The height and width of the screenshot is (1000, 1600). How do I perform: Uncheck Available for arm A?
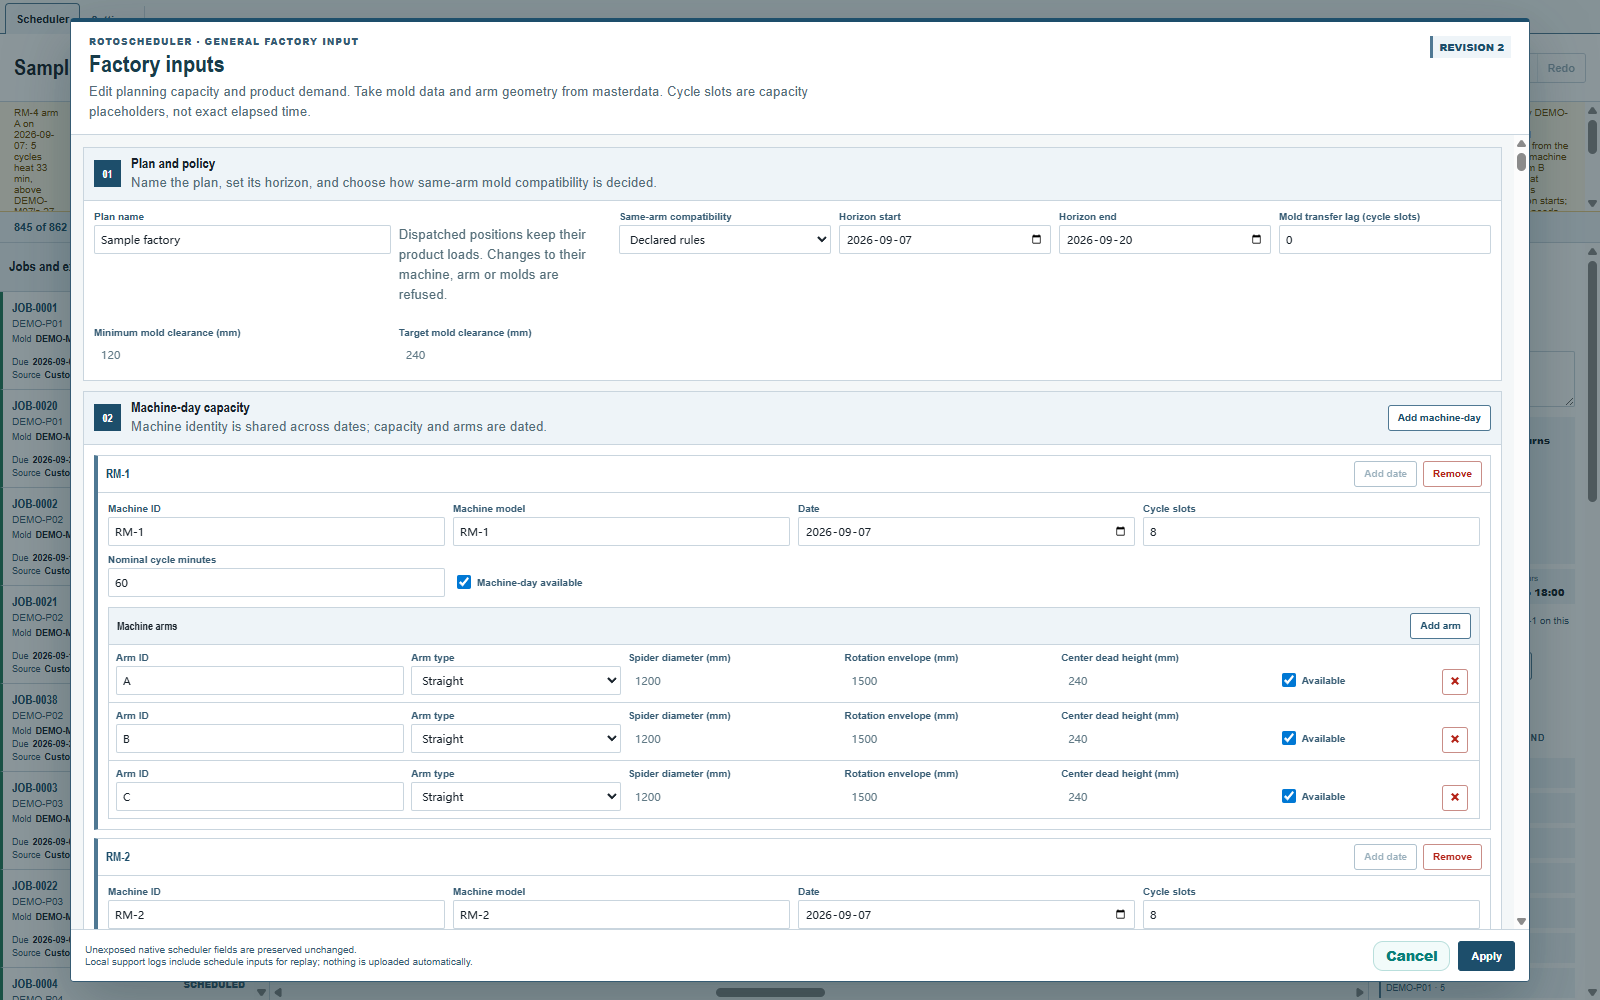pos(1289,680)
